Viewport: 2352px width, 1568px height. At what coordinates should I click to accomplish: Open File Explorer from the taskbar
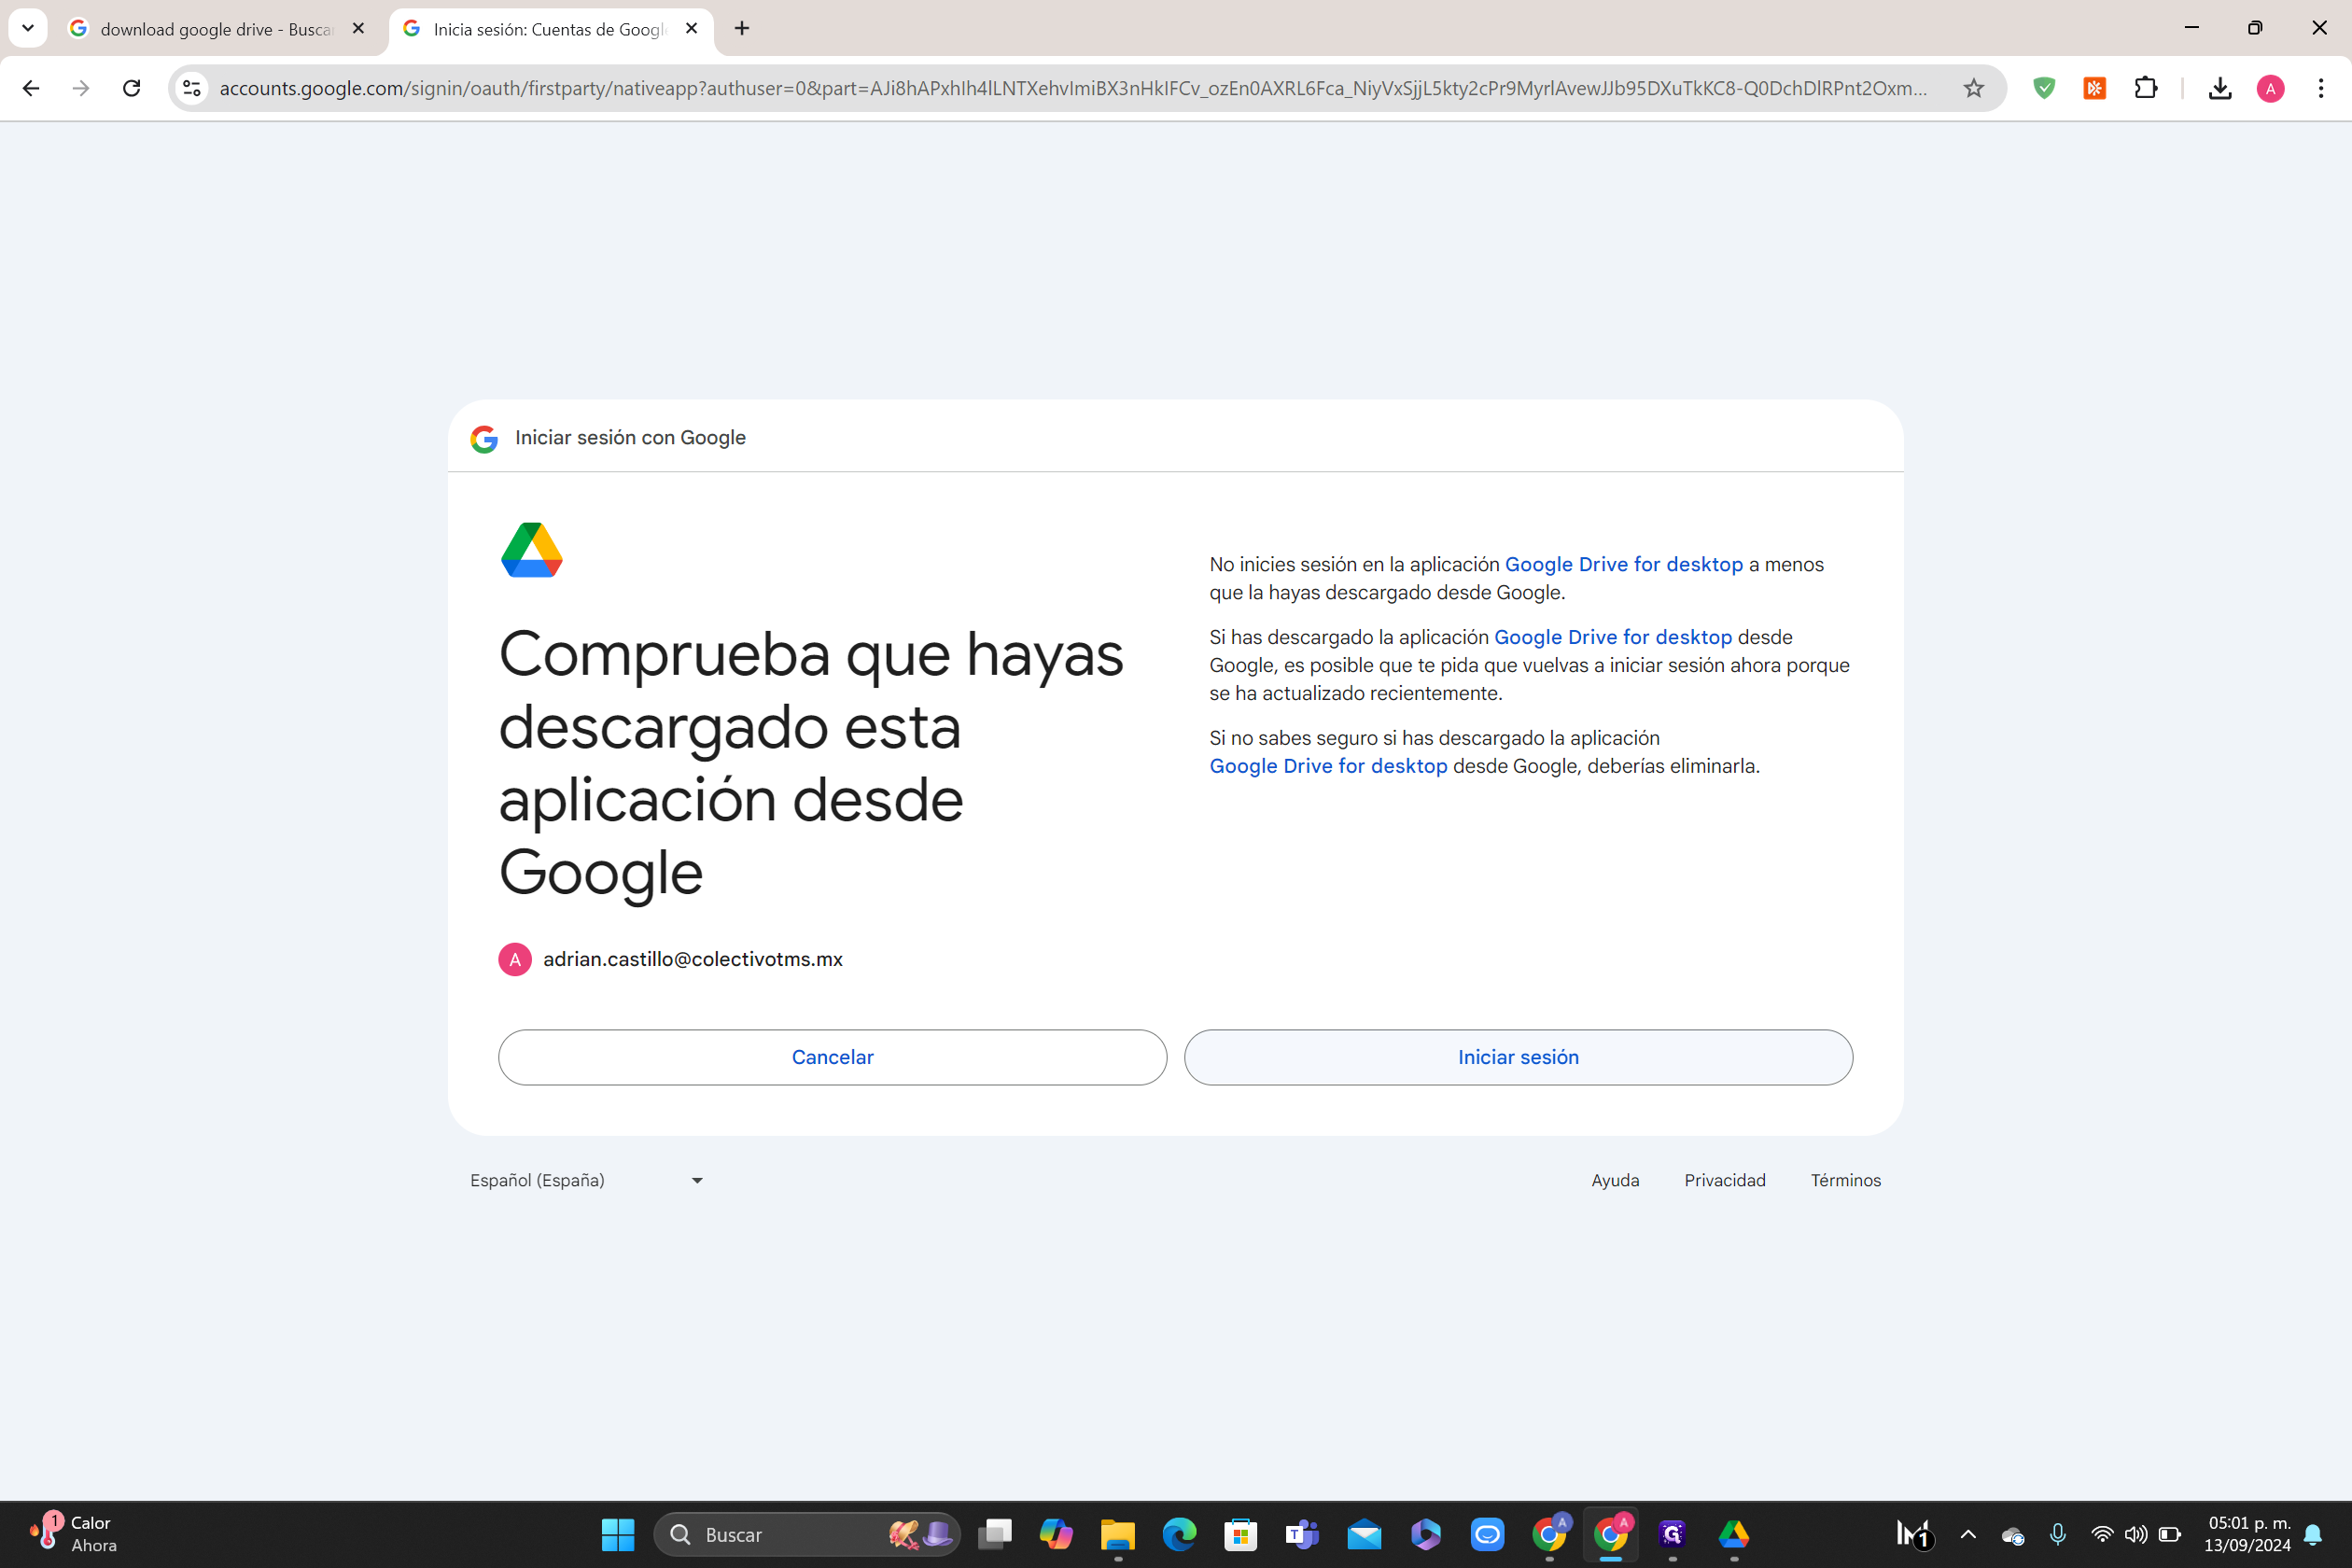click(1118, 1534)
